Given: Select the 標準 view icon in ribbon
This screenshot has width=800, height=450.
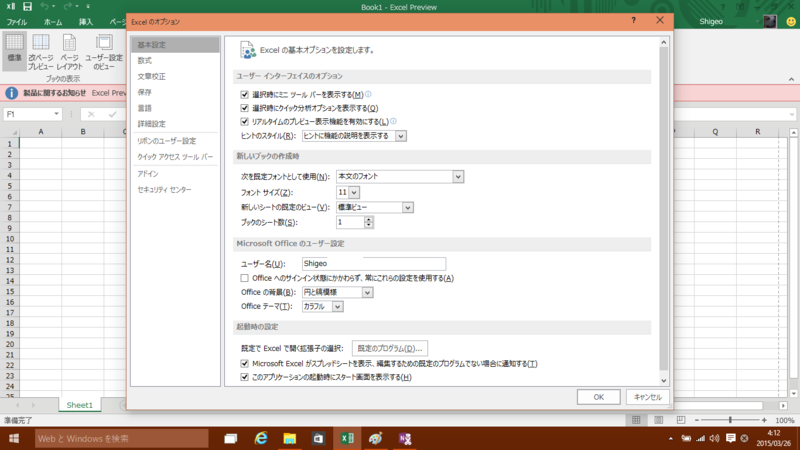Looking at the screenshot, I should (14, 51).
